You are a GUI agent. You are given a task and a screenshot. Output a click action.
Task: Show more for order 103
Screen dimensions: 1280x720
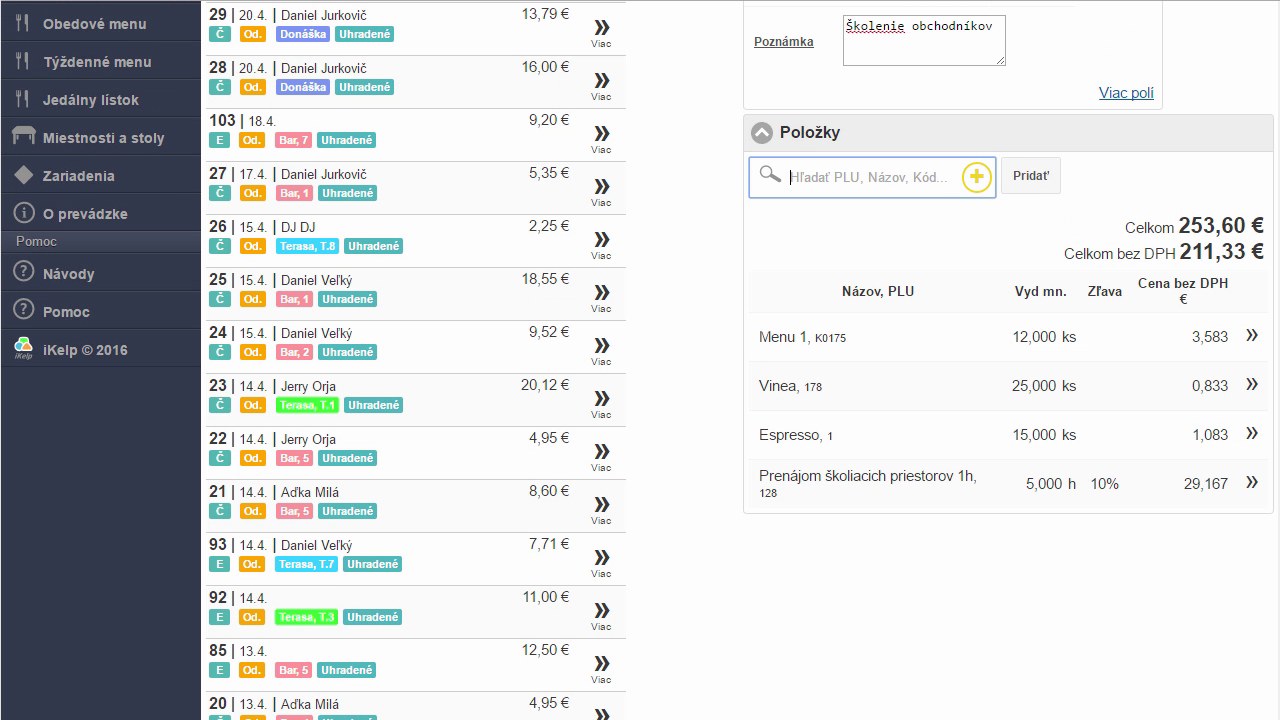point(601,139)
